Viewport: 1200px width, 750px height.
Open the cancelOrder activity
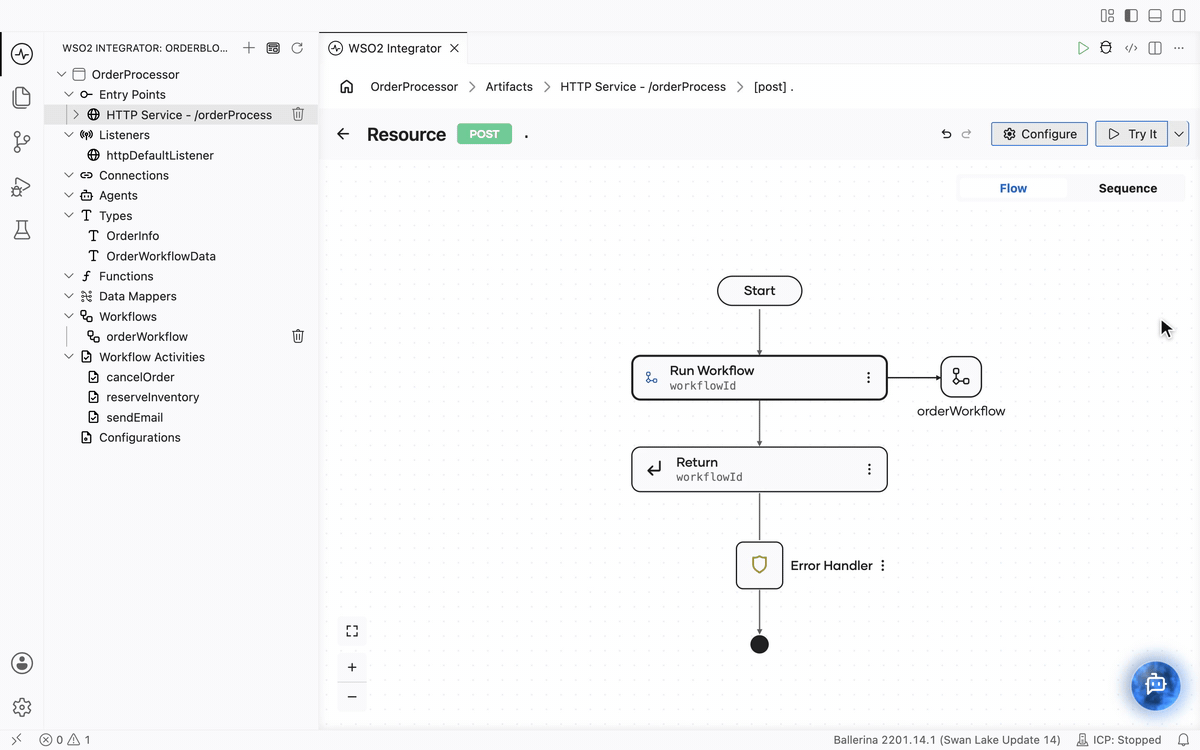pos(140,377)
